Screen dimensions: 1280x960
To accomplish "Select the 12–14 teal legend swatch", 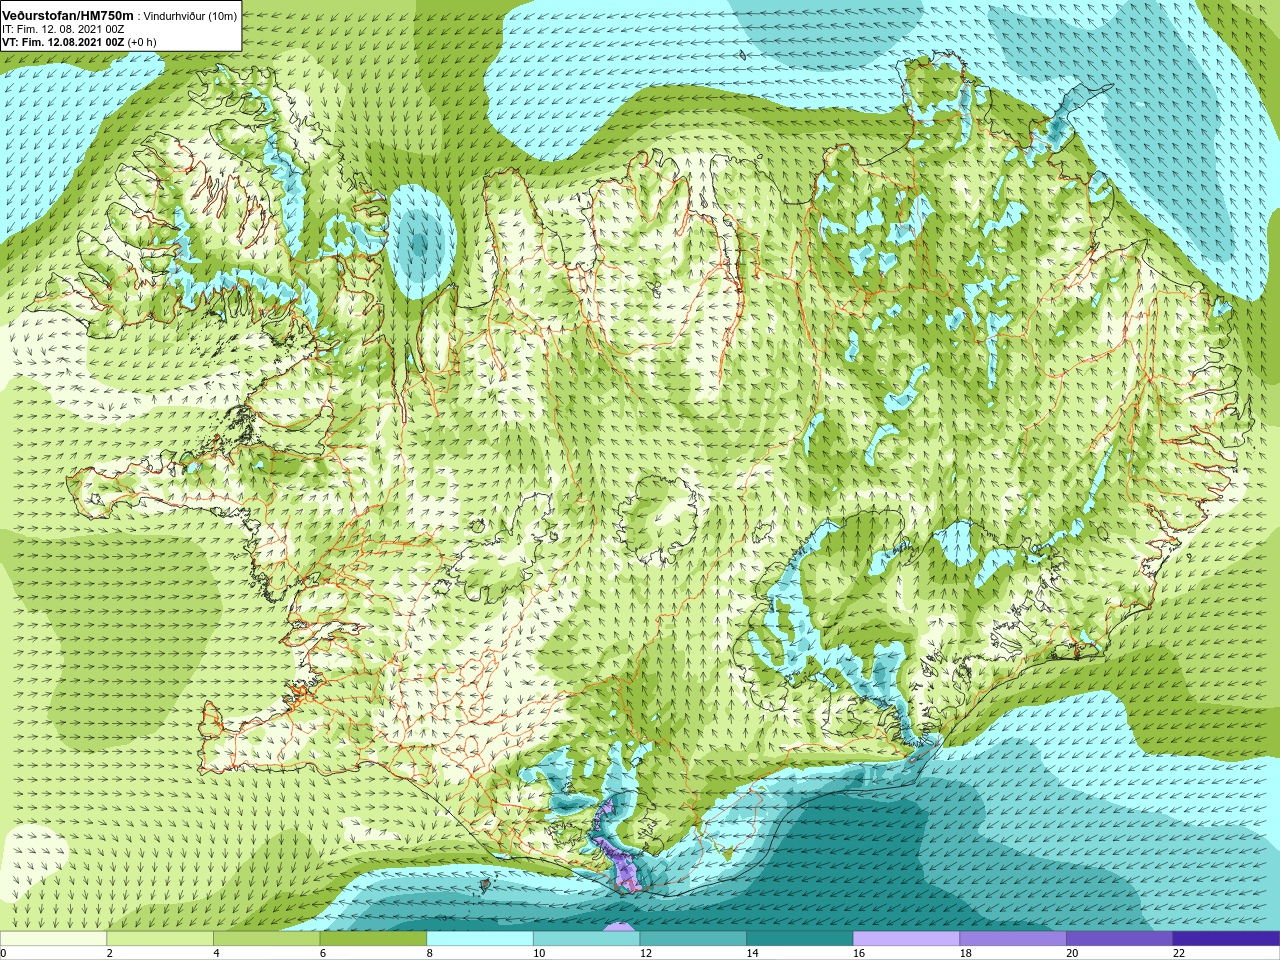I will [693, 938].
